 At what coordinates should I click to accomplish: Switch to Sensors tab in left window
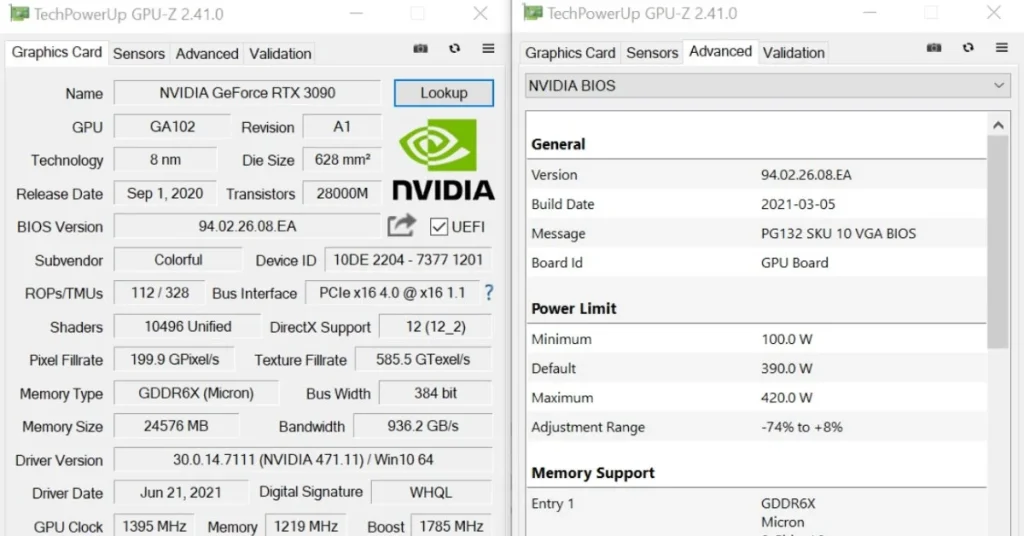138,54
